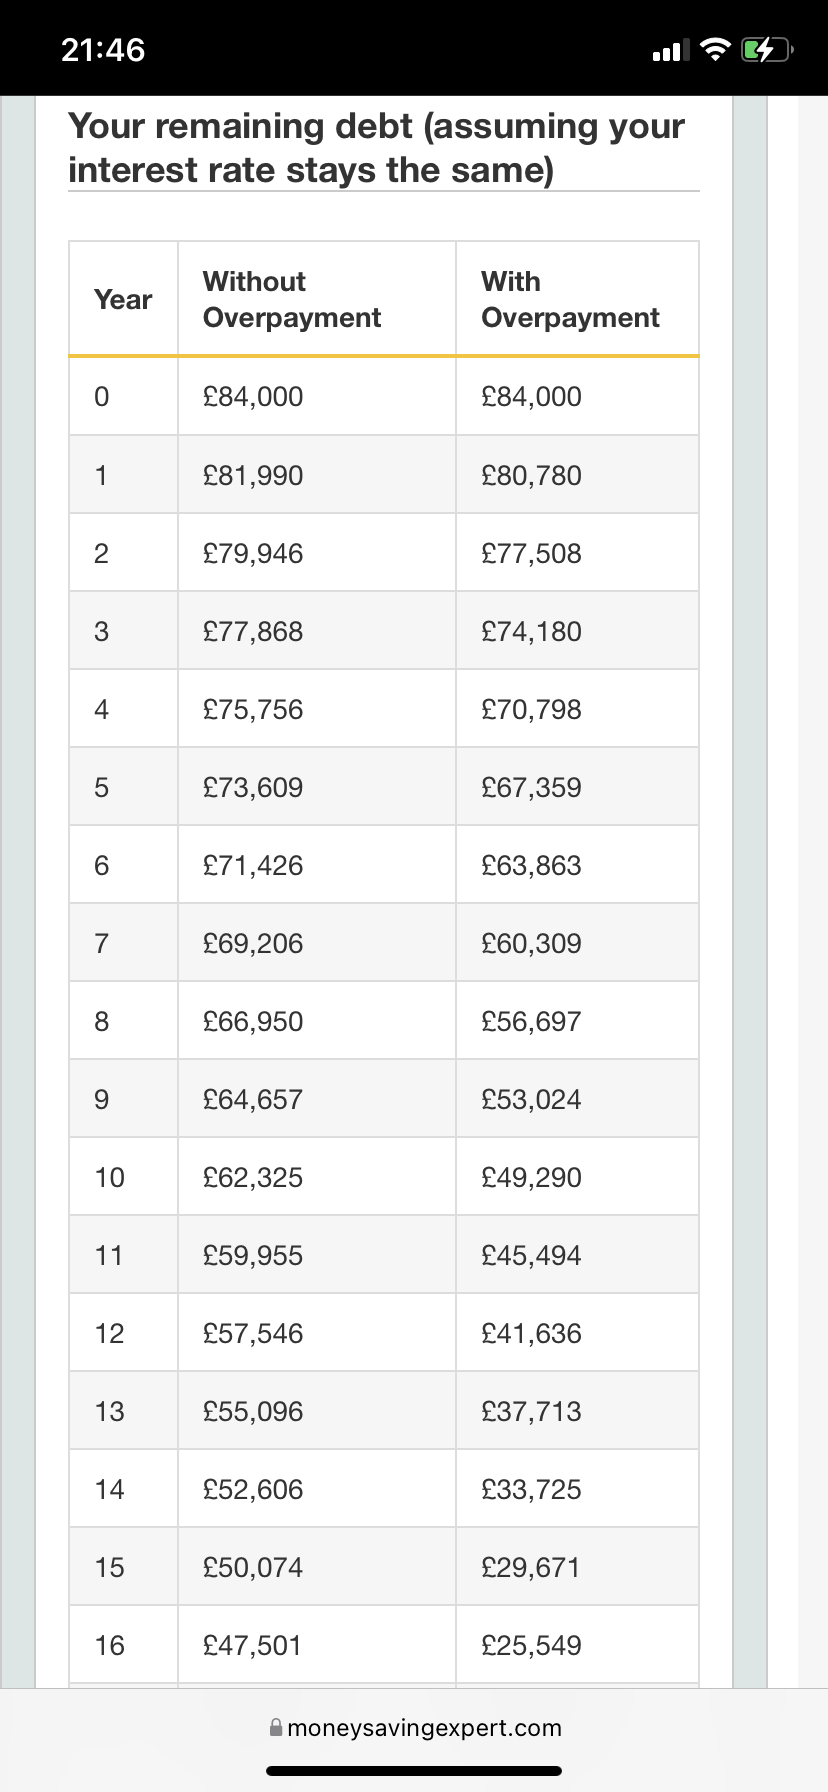
Task: Click the £73,609 year 5 value
Action: click(253, 787)
